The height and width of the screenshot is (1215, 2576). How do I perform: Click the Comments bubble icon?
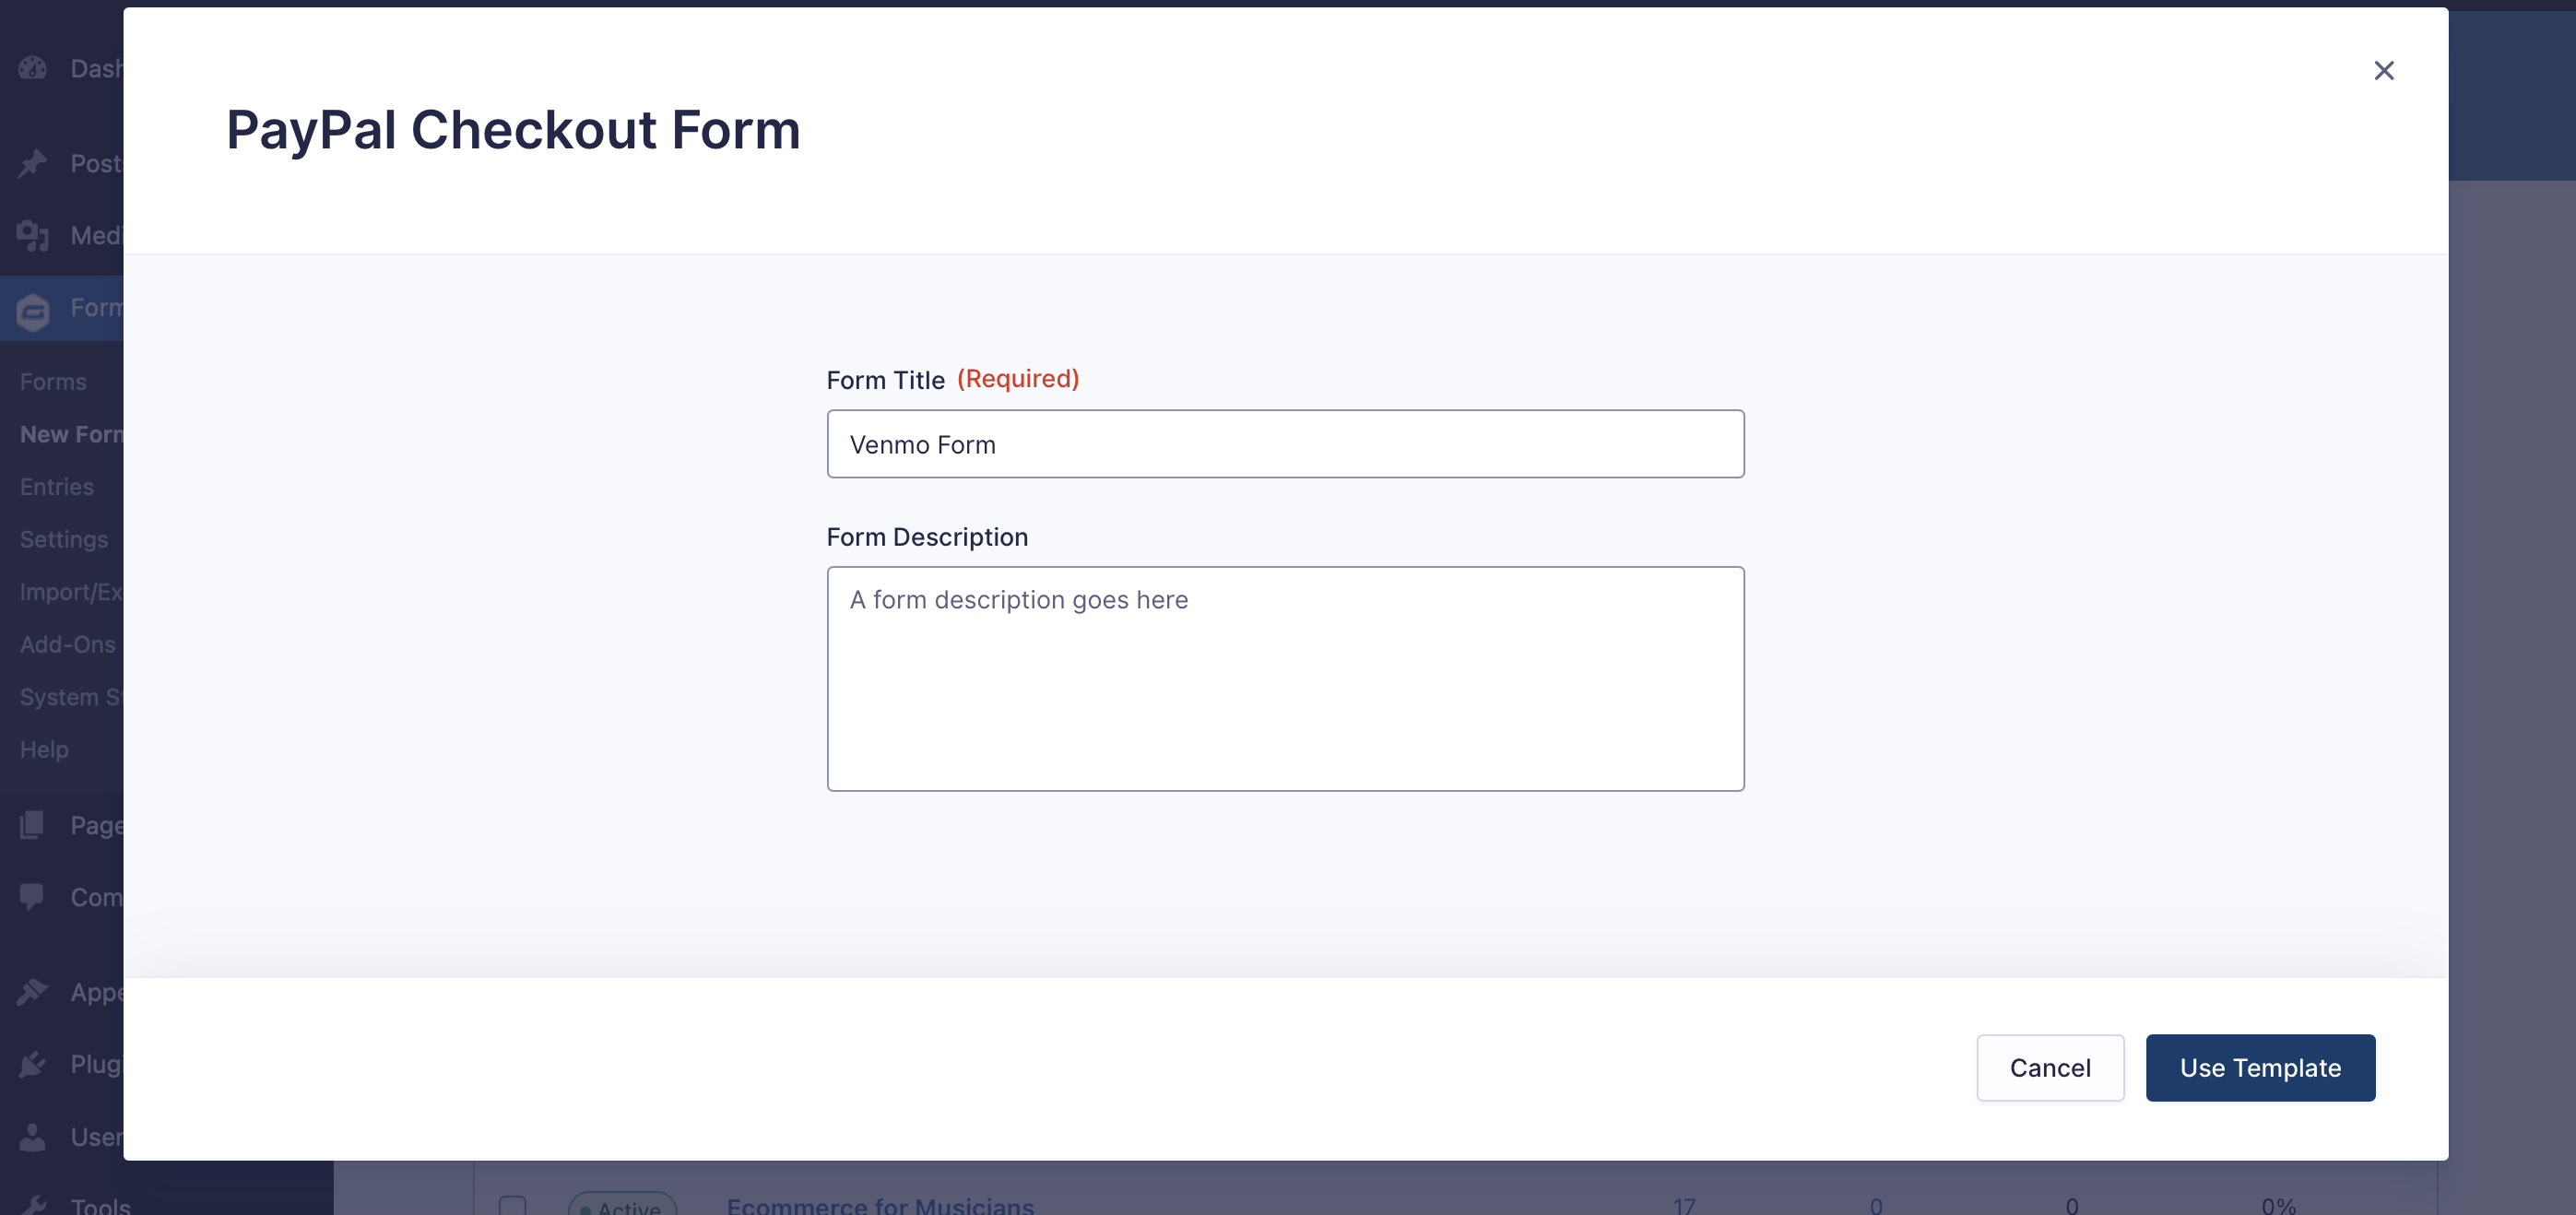33,897
